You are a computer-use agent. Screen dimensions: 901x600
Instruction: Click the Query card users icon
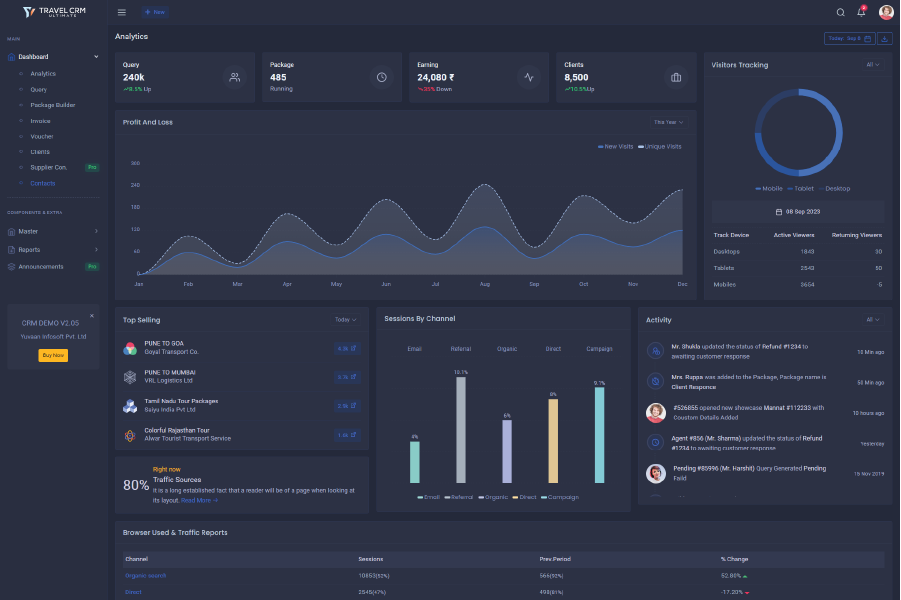coord(234,77)
